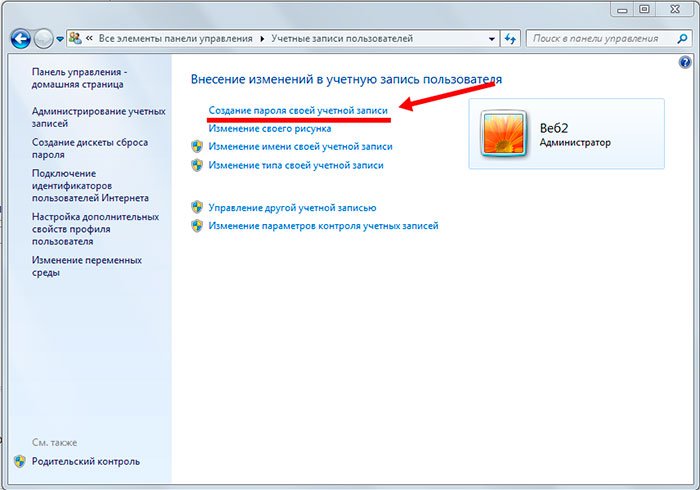This screenshot has width=700, height=490.
Task: Click shield icon beside 'Управление другой учетной записью'
Action: (x=197, y=207)
